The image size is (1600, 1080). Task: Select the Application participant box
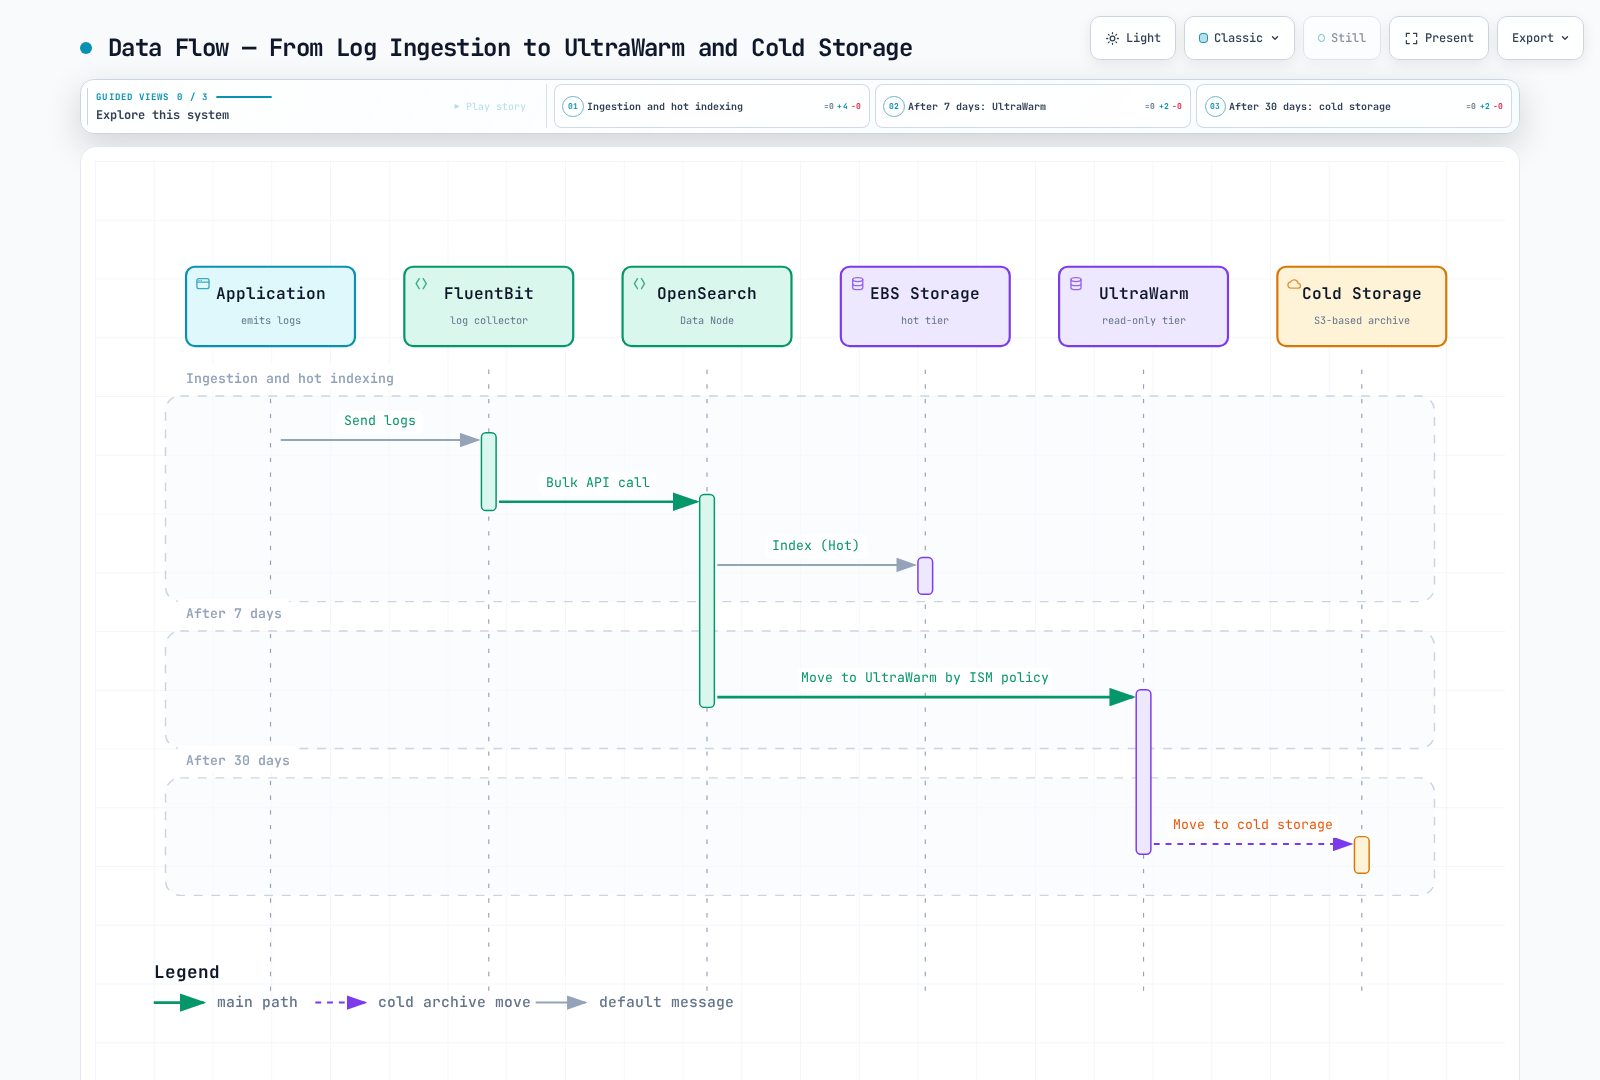click(x=270, y=306)
